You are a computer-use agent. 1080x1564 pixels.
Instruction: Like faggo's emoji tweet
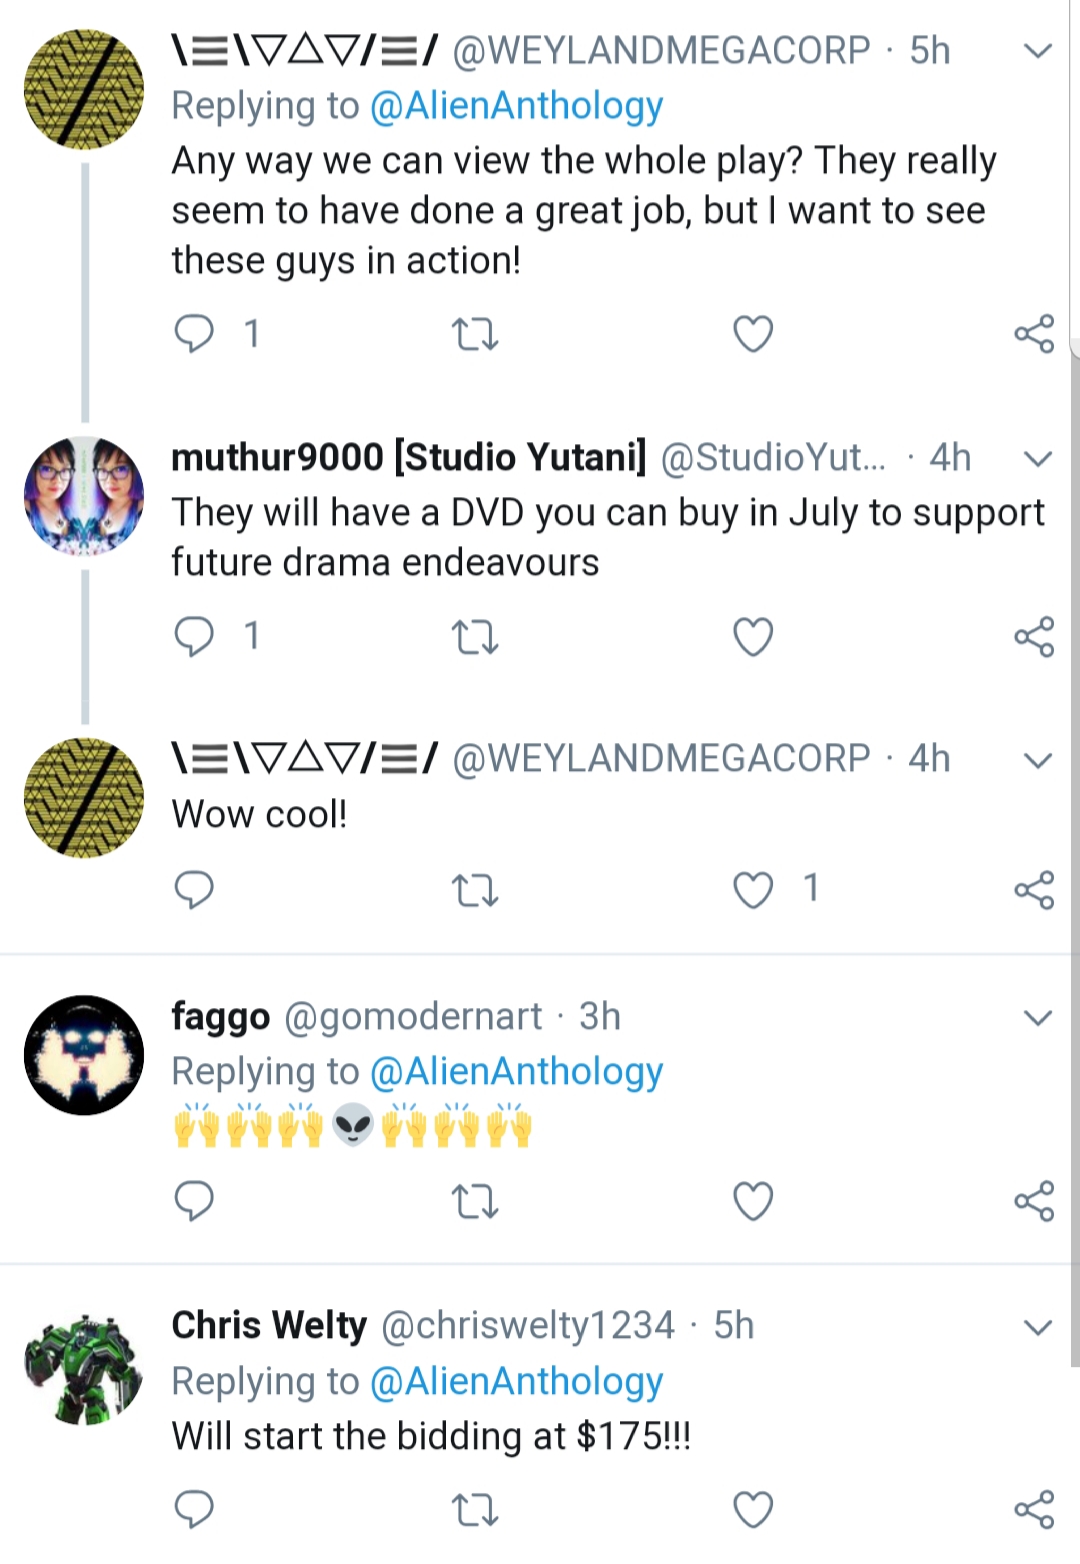pyautogui.click(x=753, y=1201)
